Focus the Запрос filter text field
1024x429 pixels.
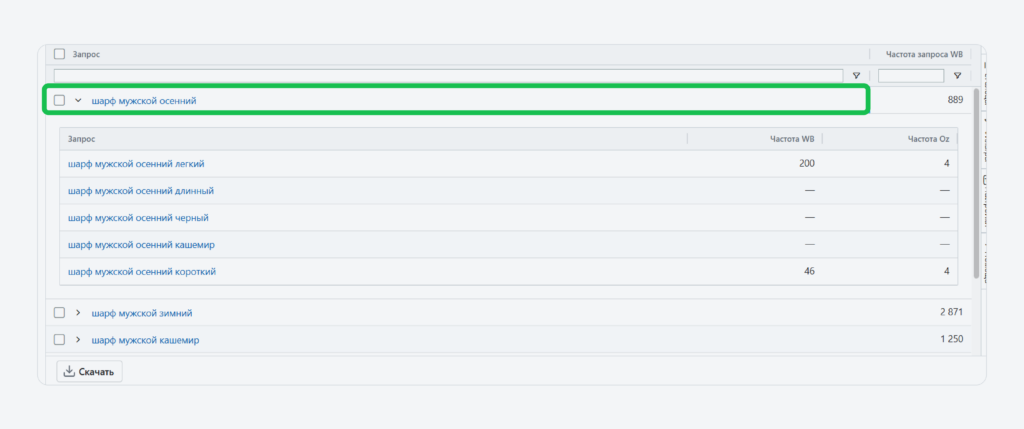coord(448,75)
